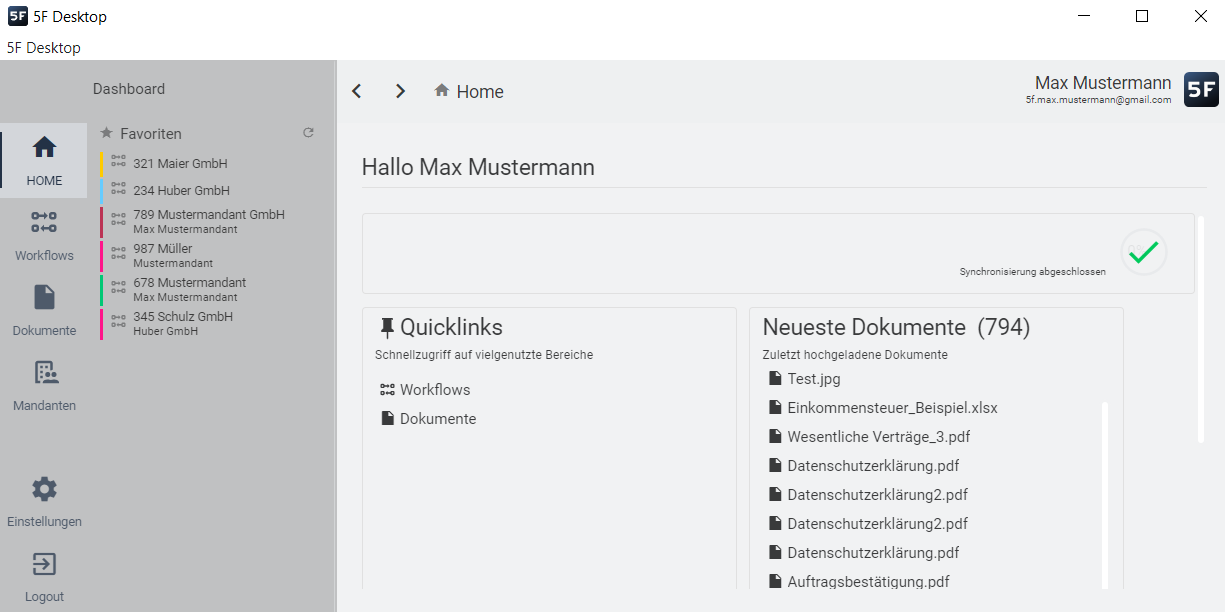
Task: Open favorite 345 Schulz GmbH
Action: [183, 316]
